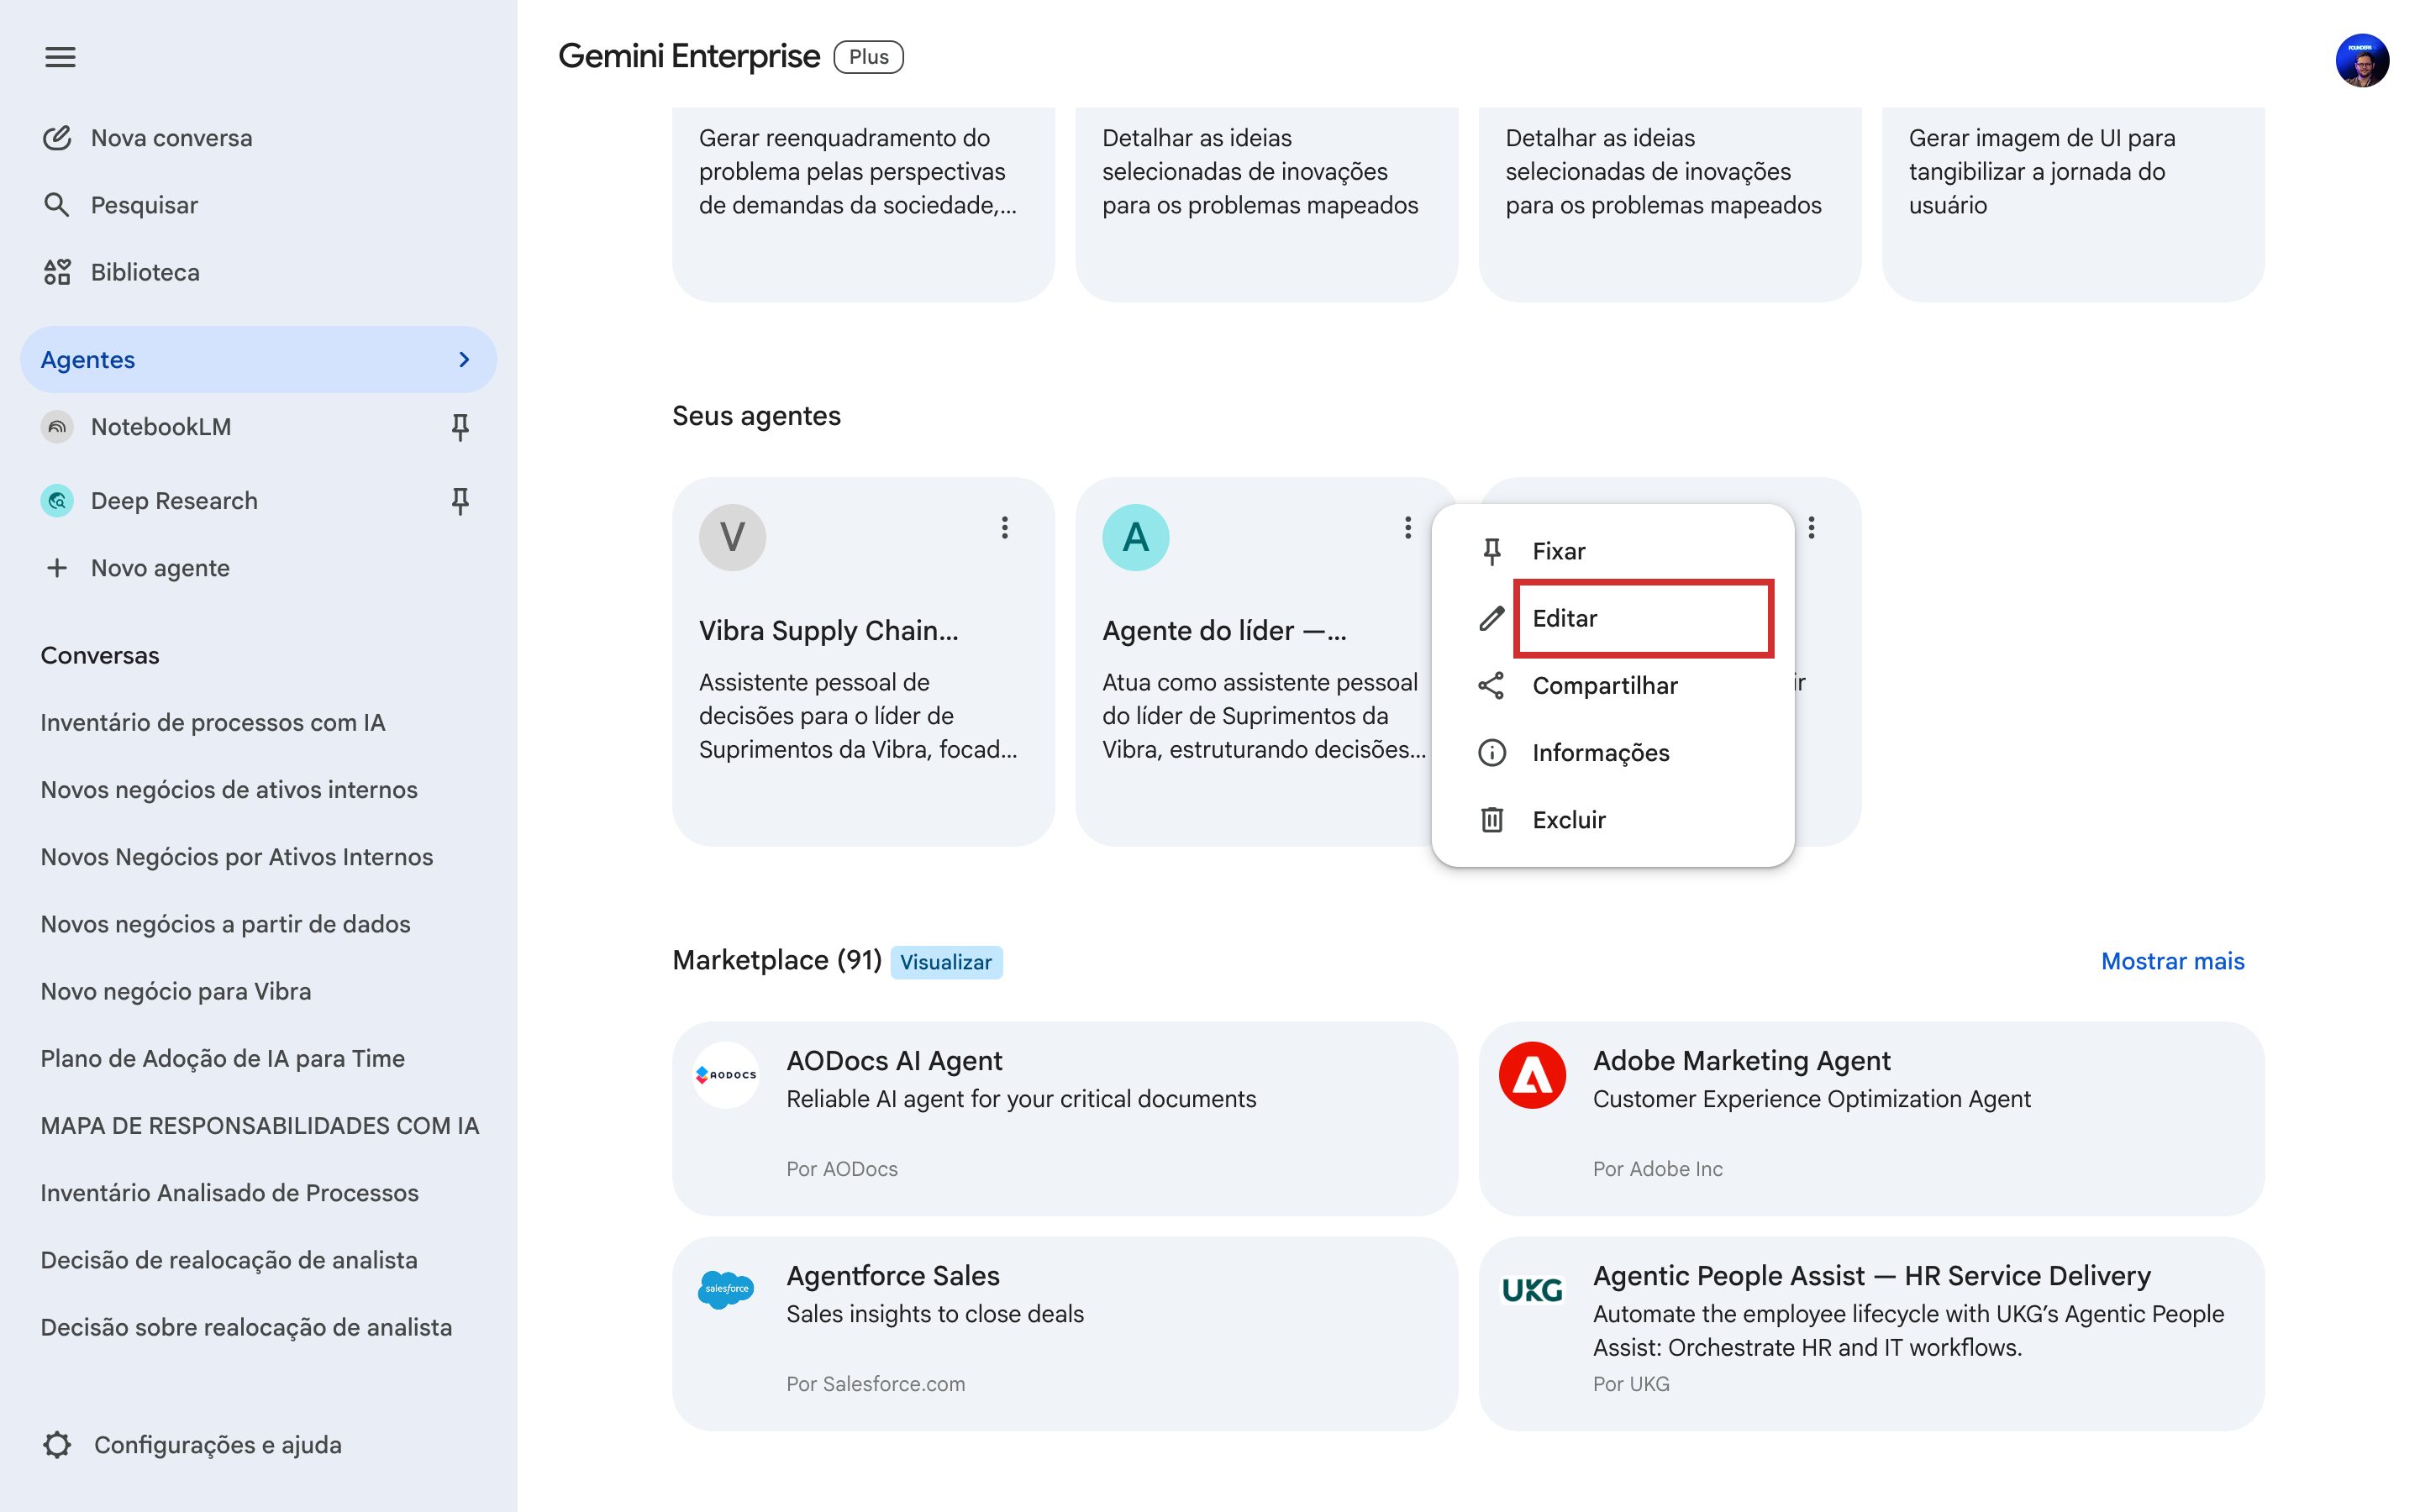Open options menu for Vibra Supply Chain agent
This screenshot has width=2420, height=1512.
[1005, 527]
